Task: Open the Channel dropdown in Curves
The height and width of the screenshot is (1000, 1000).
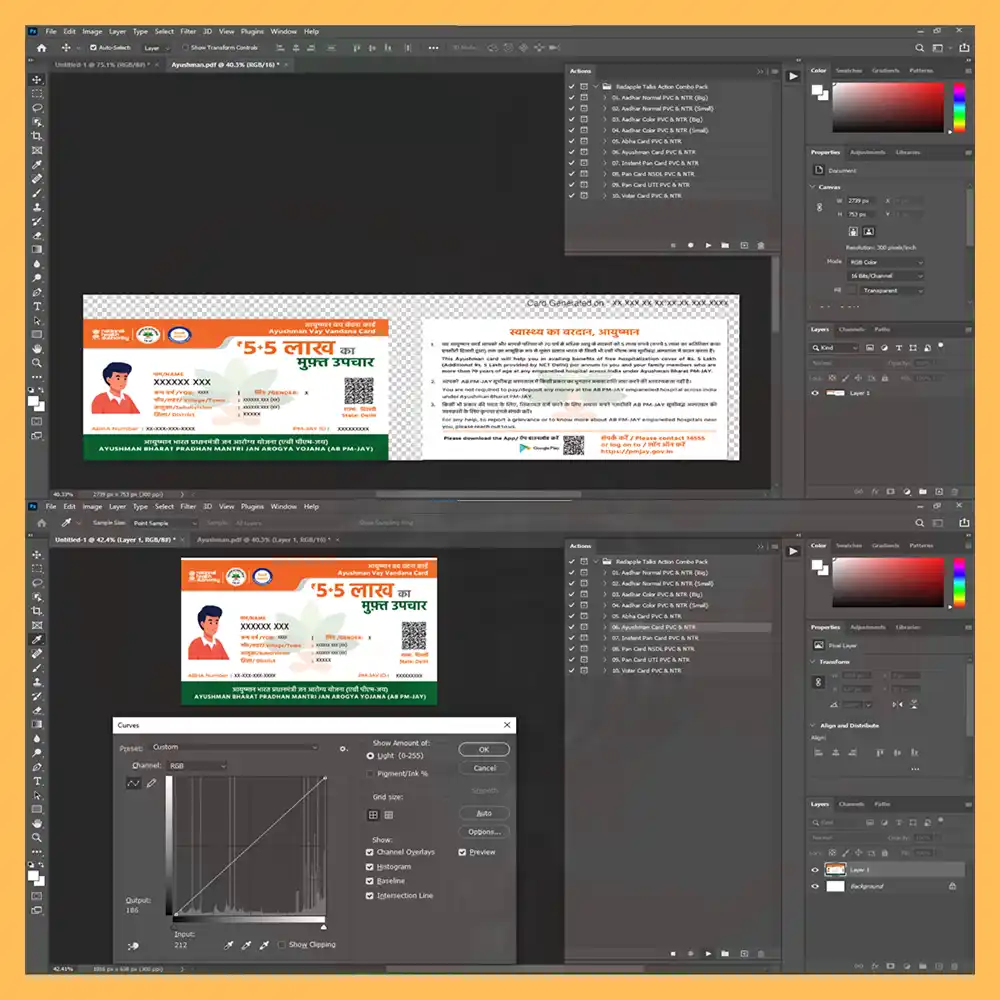Action: 196,766
